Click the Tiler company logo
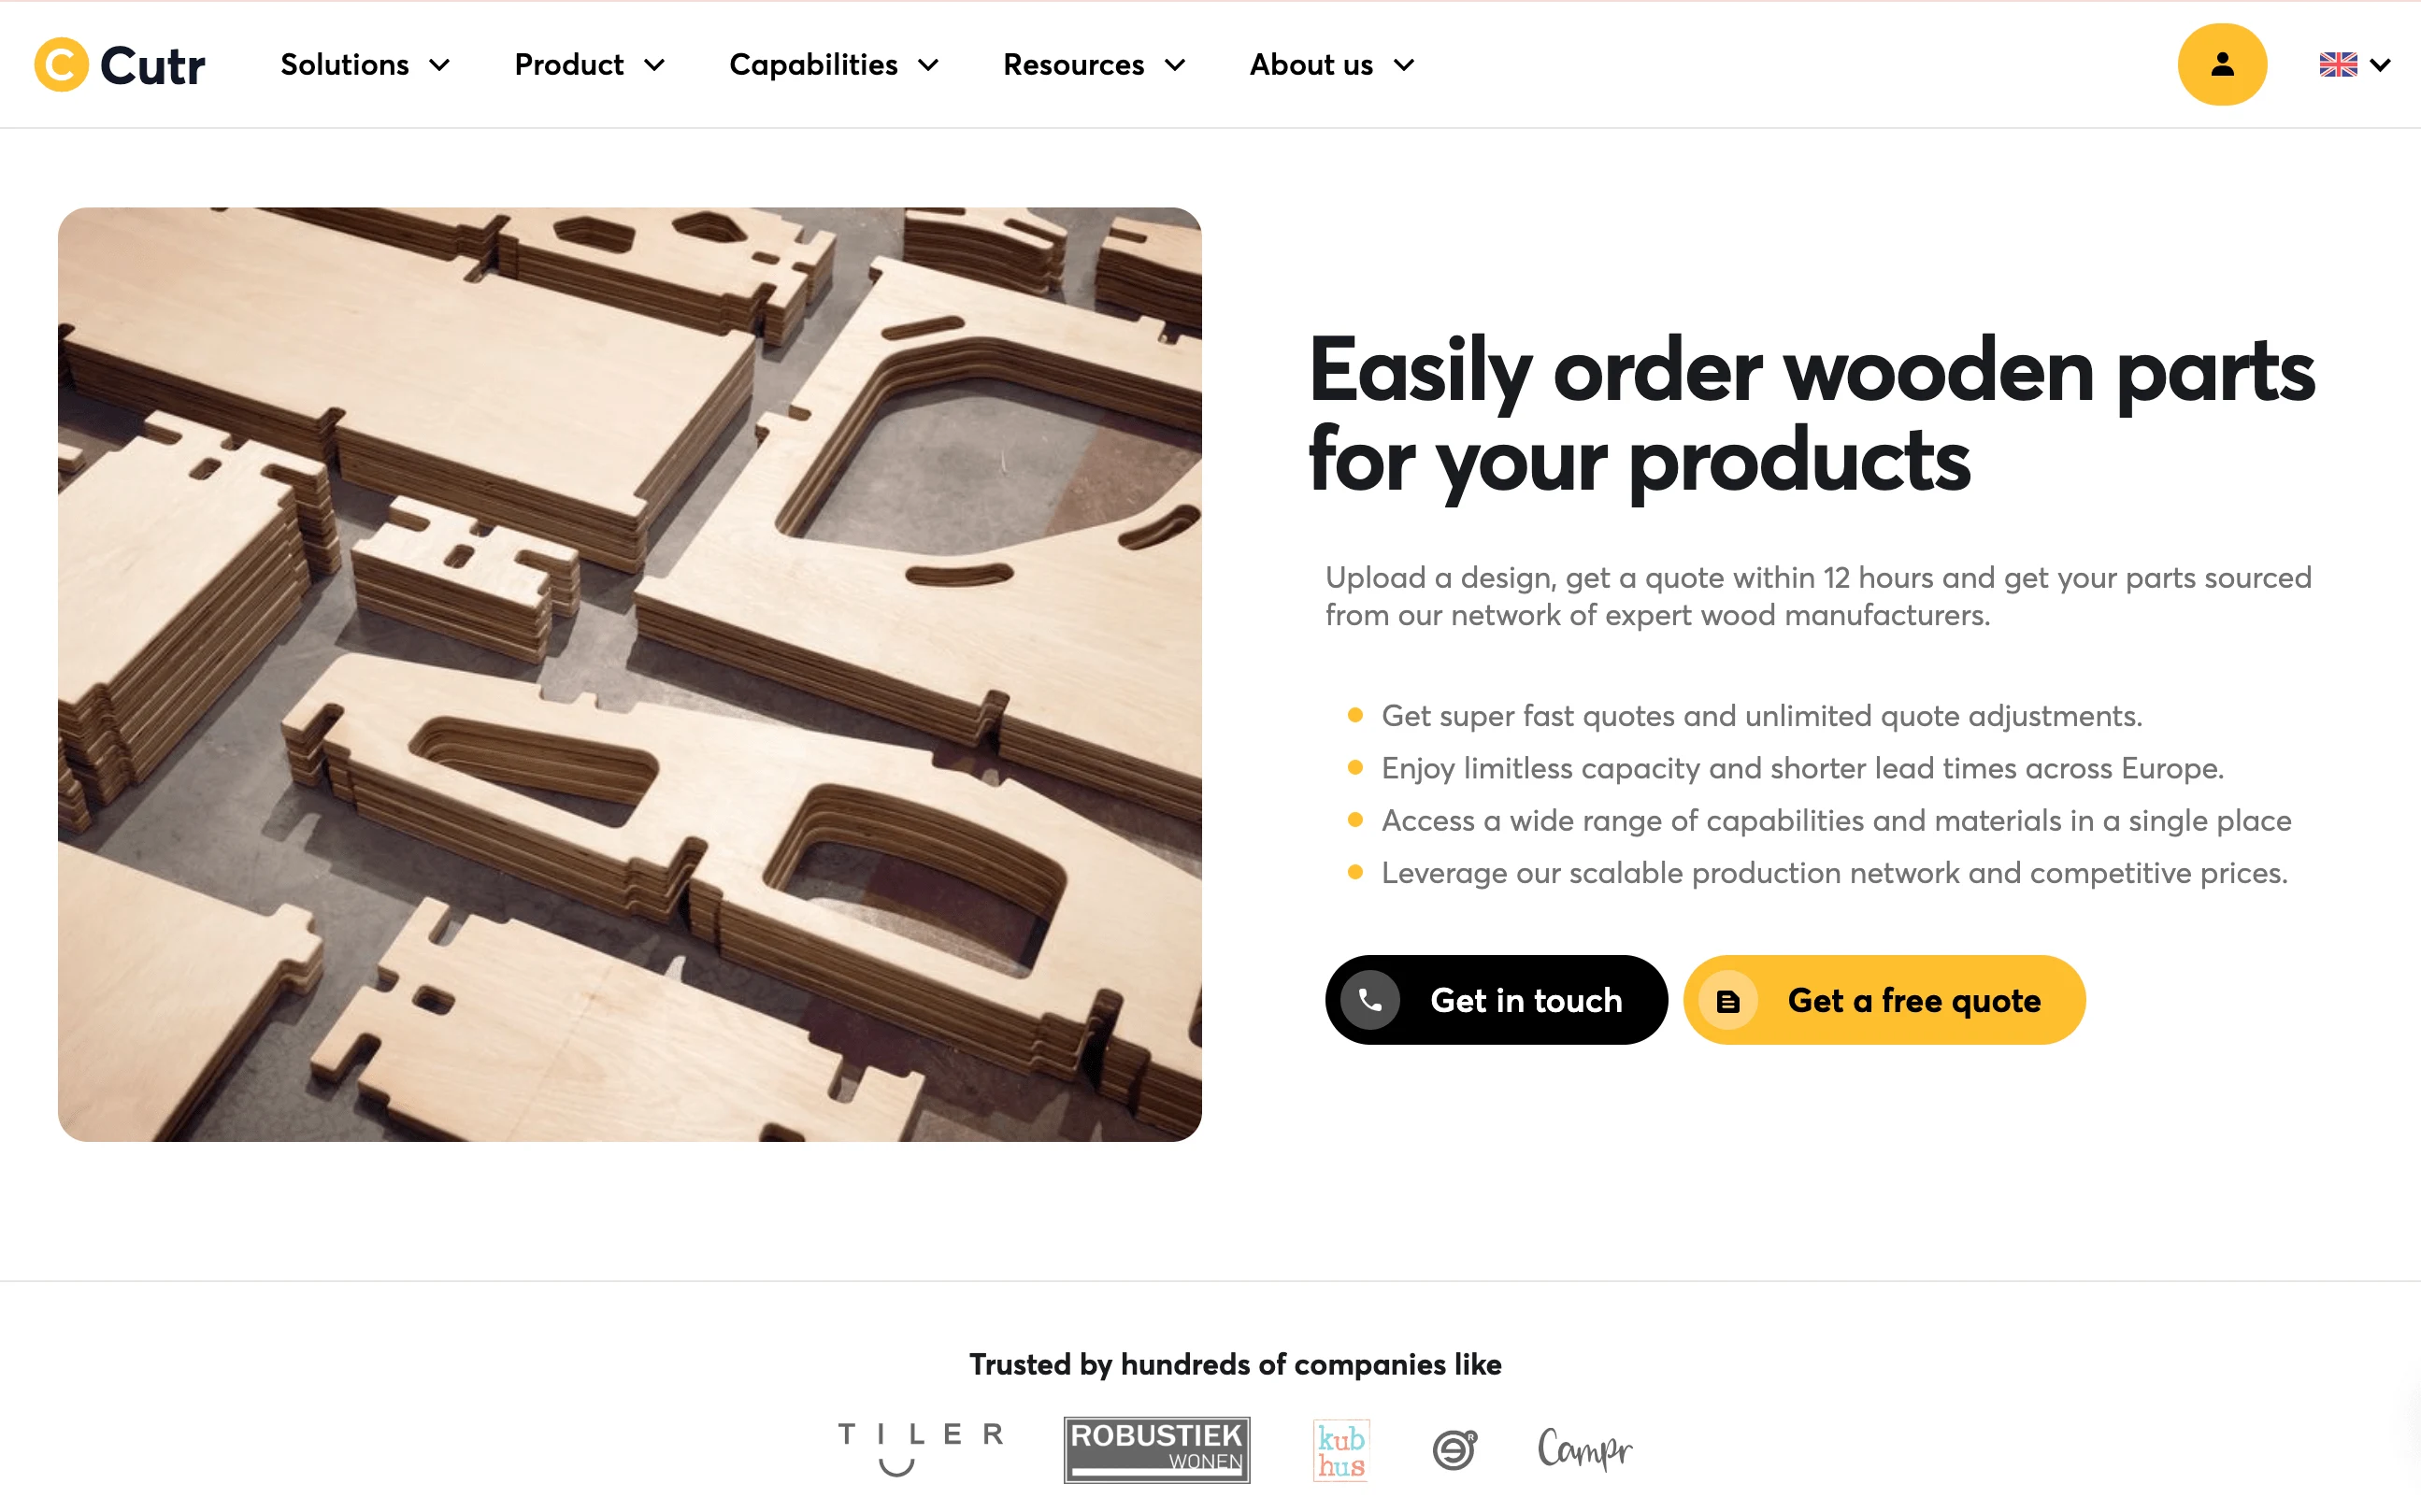The height and width of the screenshot is (1512, 2421). [918, 1446]
